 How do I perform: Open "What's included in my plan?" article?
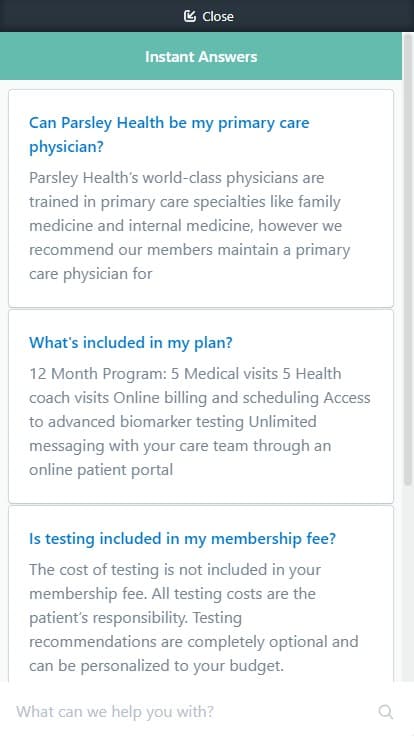tap(131, 343)
